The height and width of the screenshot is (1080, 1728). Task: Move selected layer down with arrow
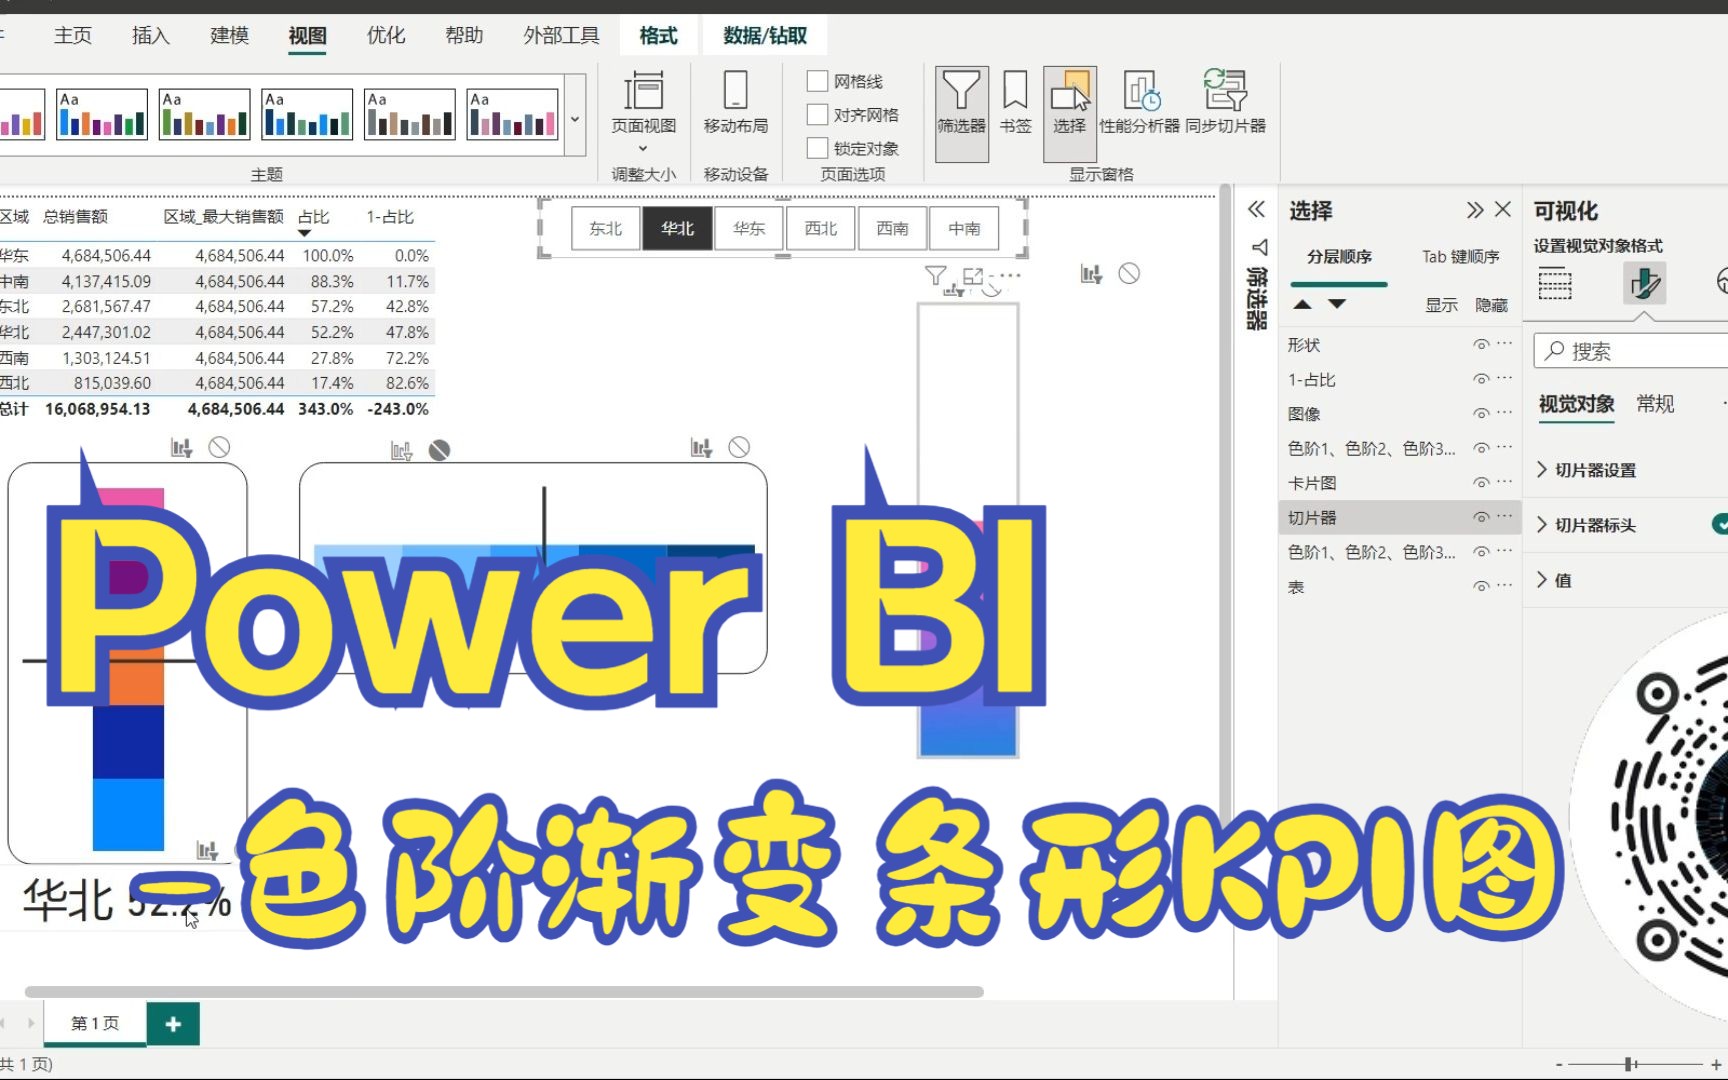1337,304
